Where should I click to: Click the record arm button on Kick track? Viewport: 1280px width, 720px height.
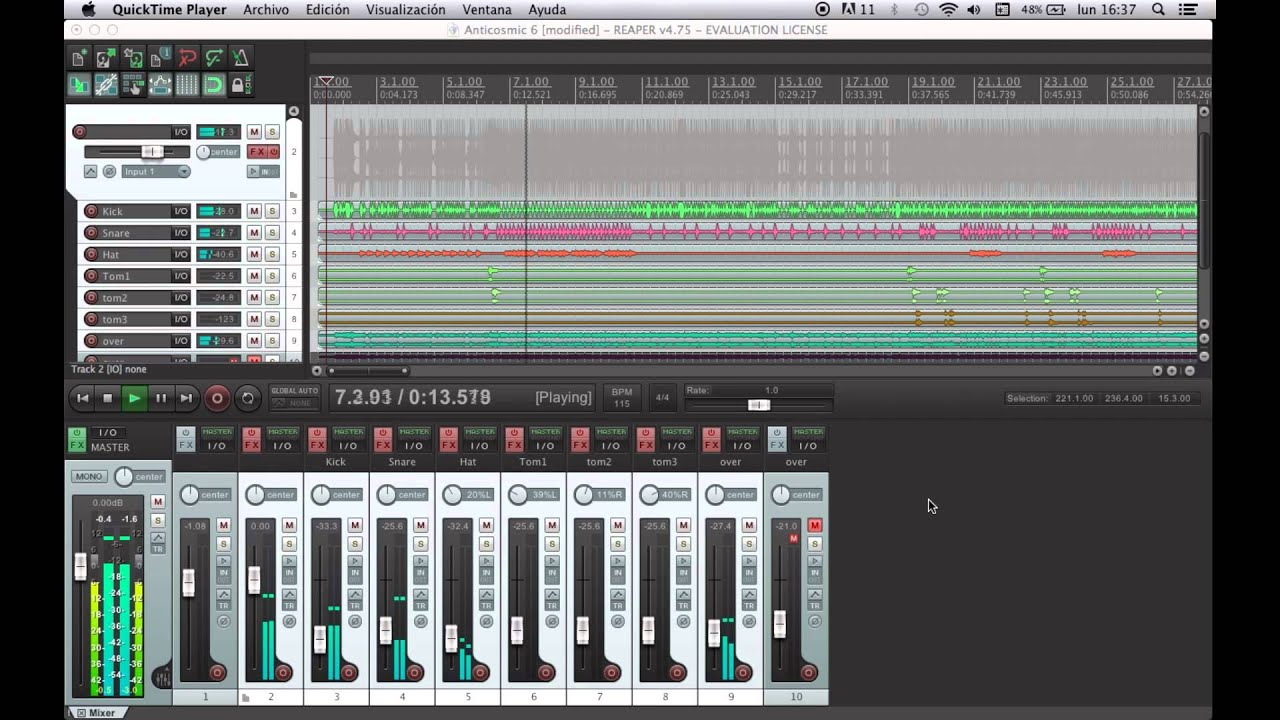click(91, 211)
